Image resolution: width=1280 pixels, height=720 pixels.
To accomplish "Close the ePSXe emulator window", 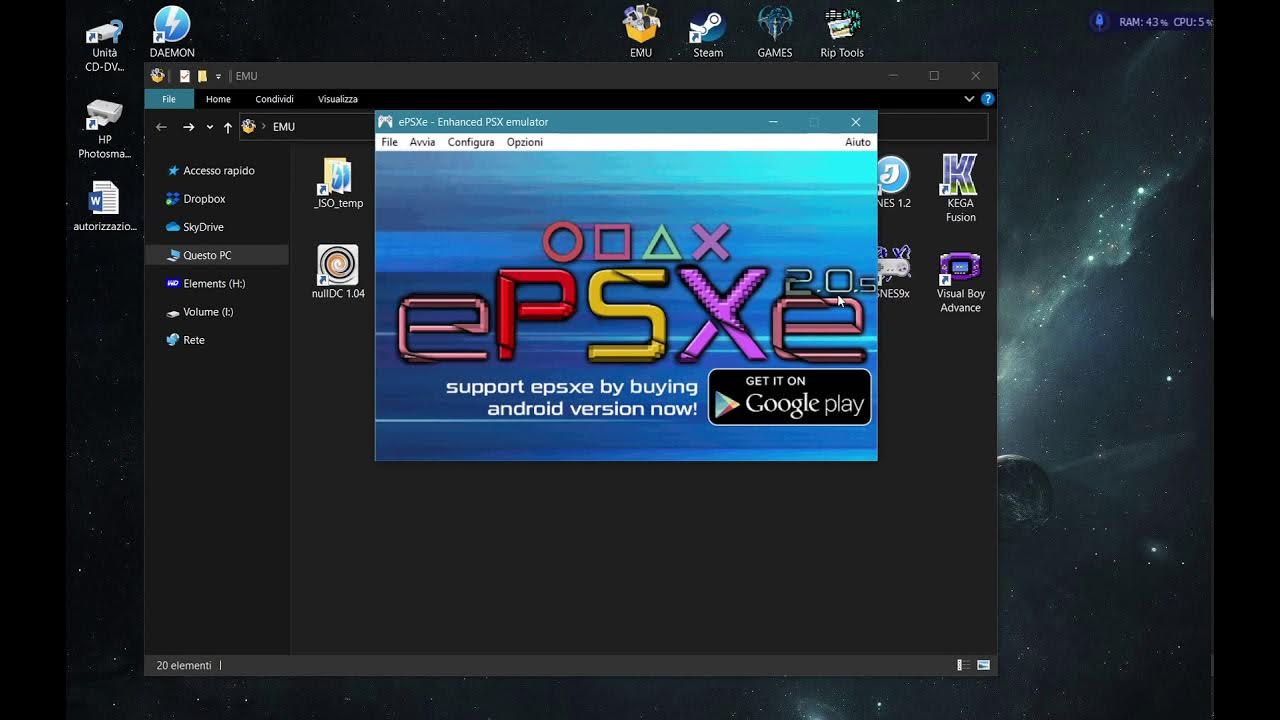I will (x=856, y=122).
